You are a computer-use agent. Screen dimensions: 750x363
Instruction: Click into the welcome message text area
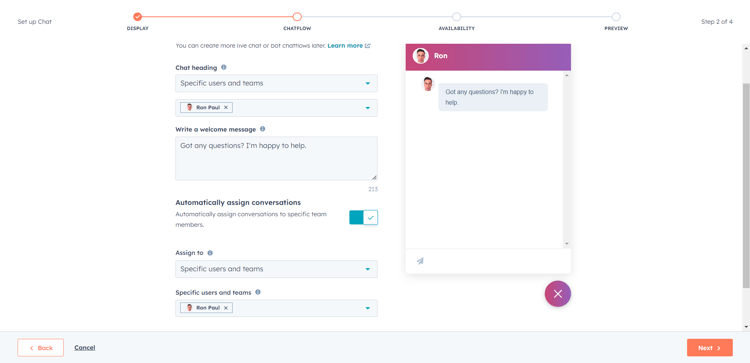point(276,158)
